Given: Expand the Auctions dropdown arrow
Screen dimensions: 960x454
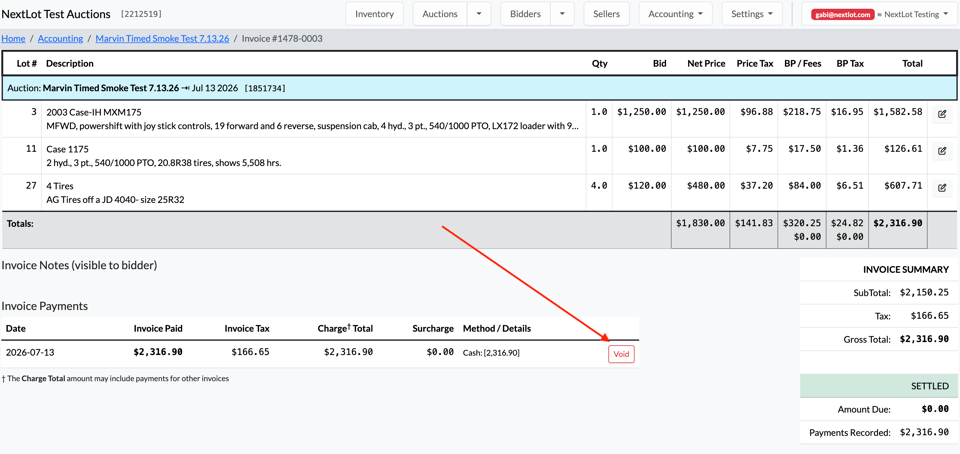Looking at the screenshot, I should click(x=479, y=13).
